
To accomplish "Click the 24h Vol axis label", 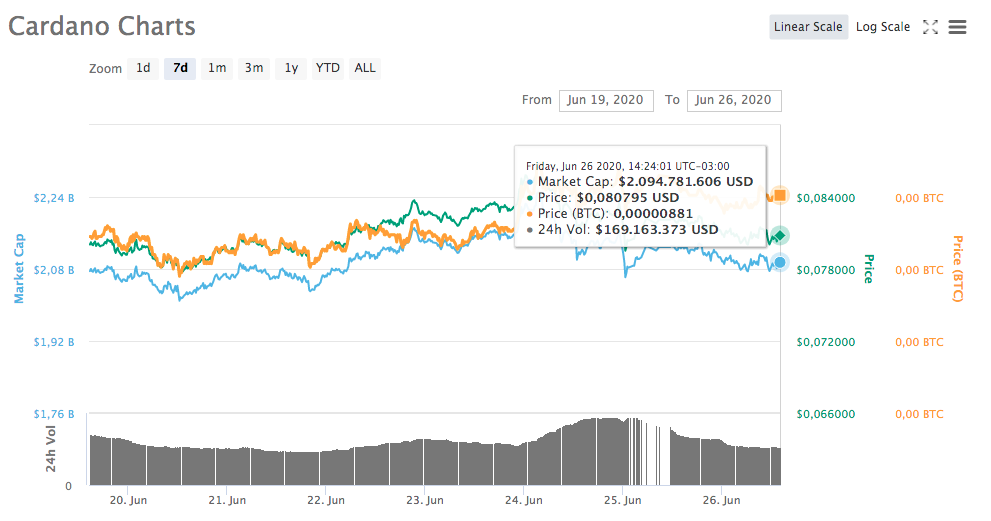I will (x=51, y=449).
